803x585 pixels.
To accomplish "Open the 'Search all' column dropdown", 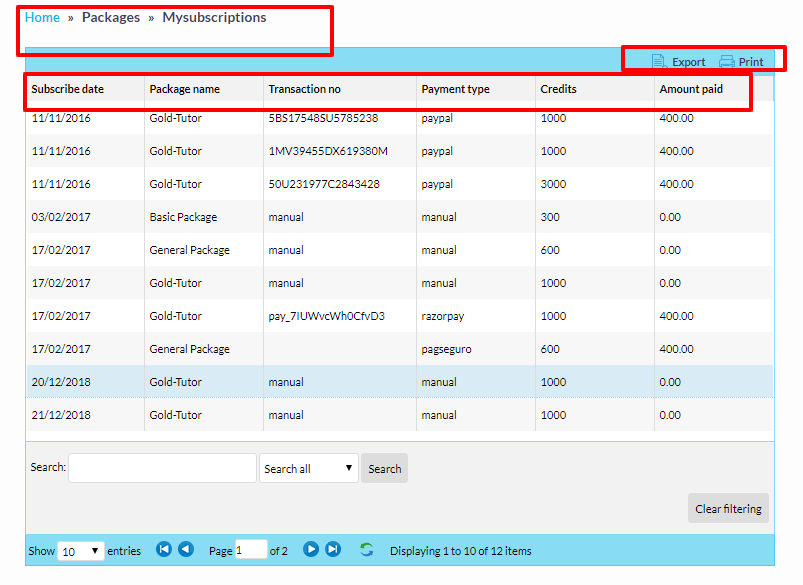I will (308, 469).
